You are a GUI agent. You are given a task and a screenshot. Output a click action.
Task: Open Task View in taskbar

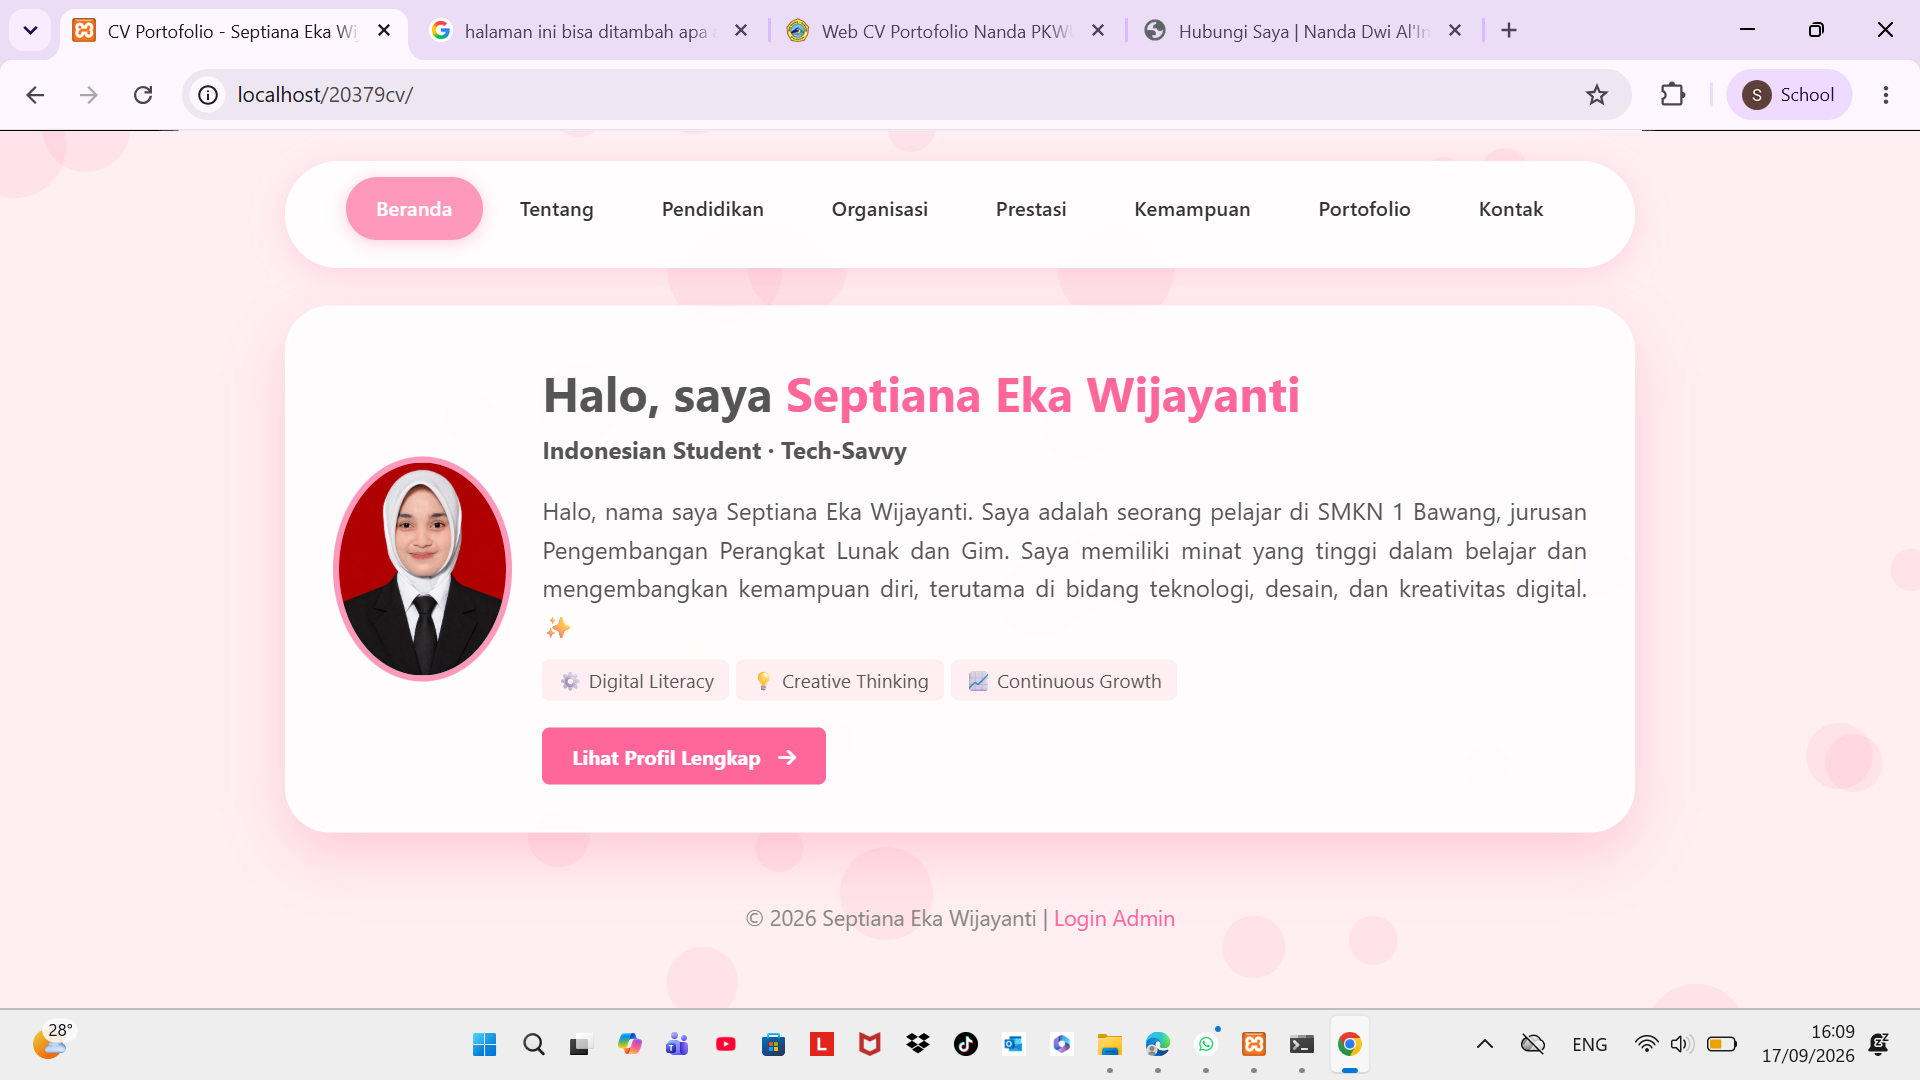click(x=580, y=1045)
